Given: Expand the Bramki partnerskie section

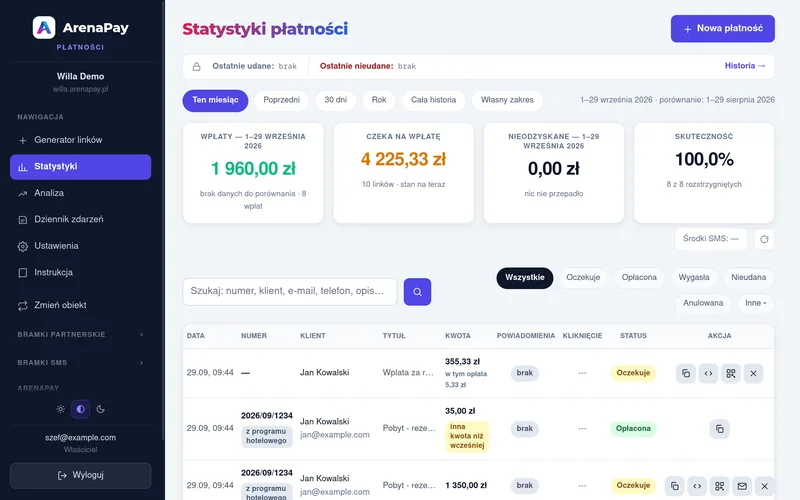Looking at the screenshot, I should [81, 335].
